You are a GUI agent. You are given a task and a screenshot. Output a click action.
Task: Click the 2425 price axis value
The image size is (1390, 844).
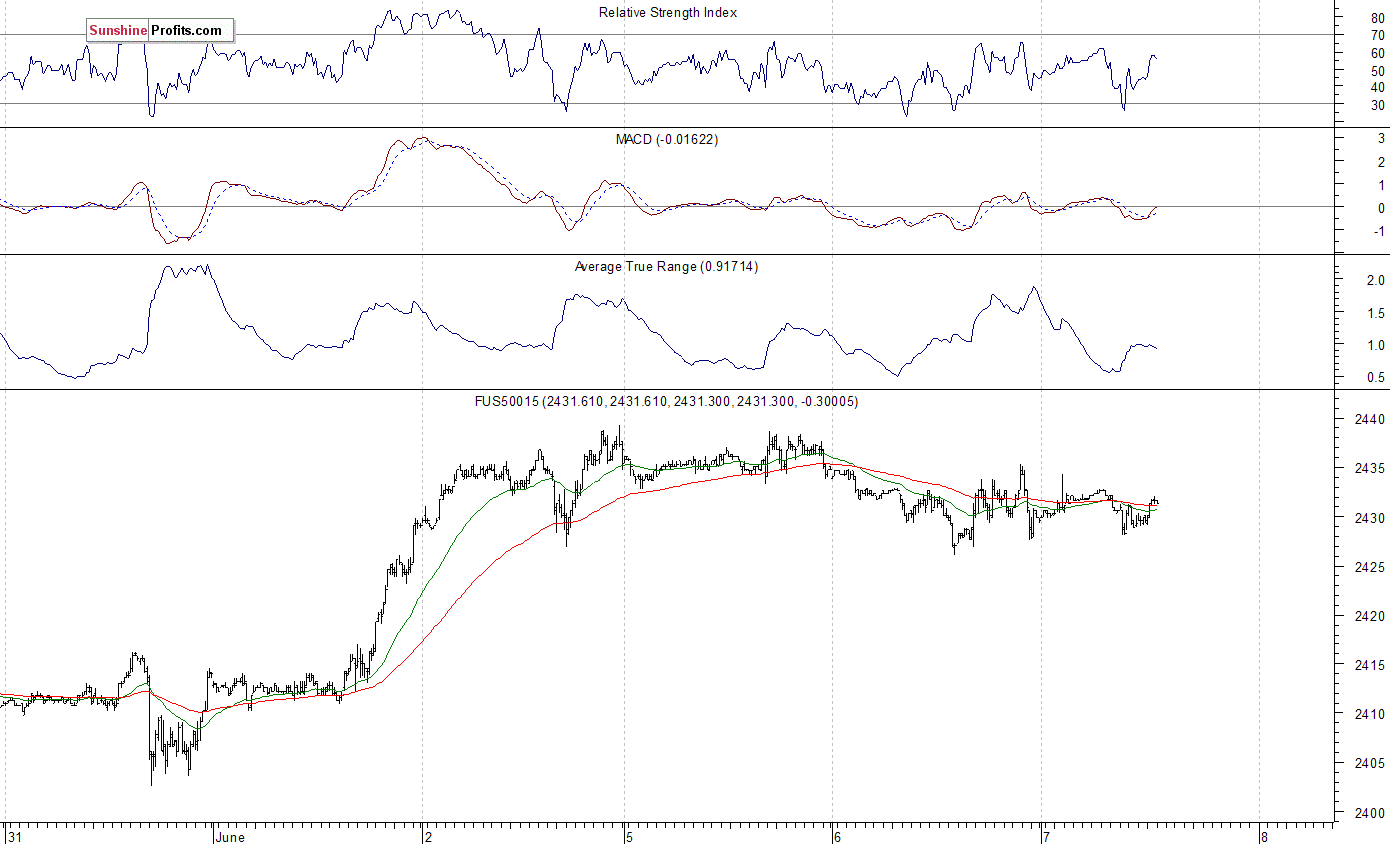pyautogui.click(x=1371, y=567)
